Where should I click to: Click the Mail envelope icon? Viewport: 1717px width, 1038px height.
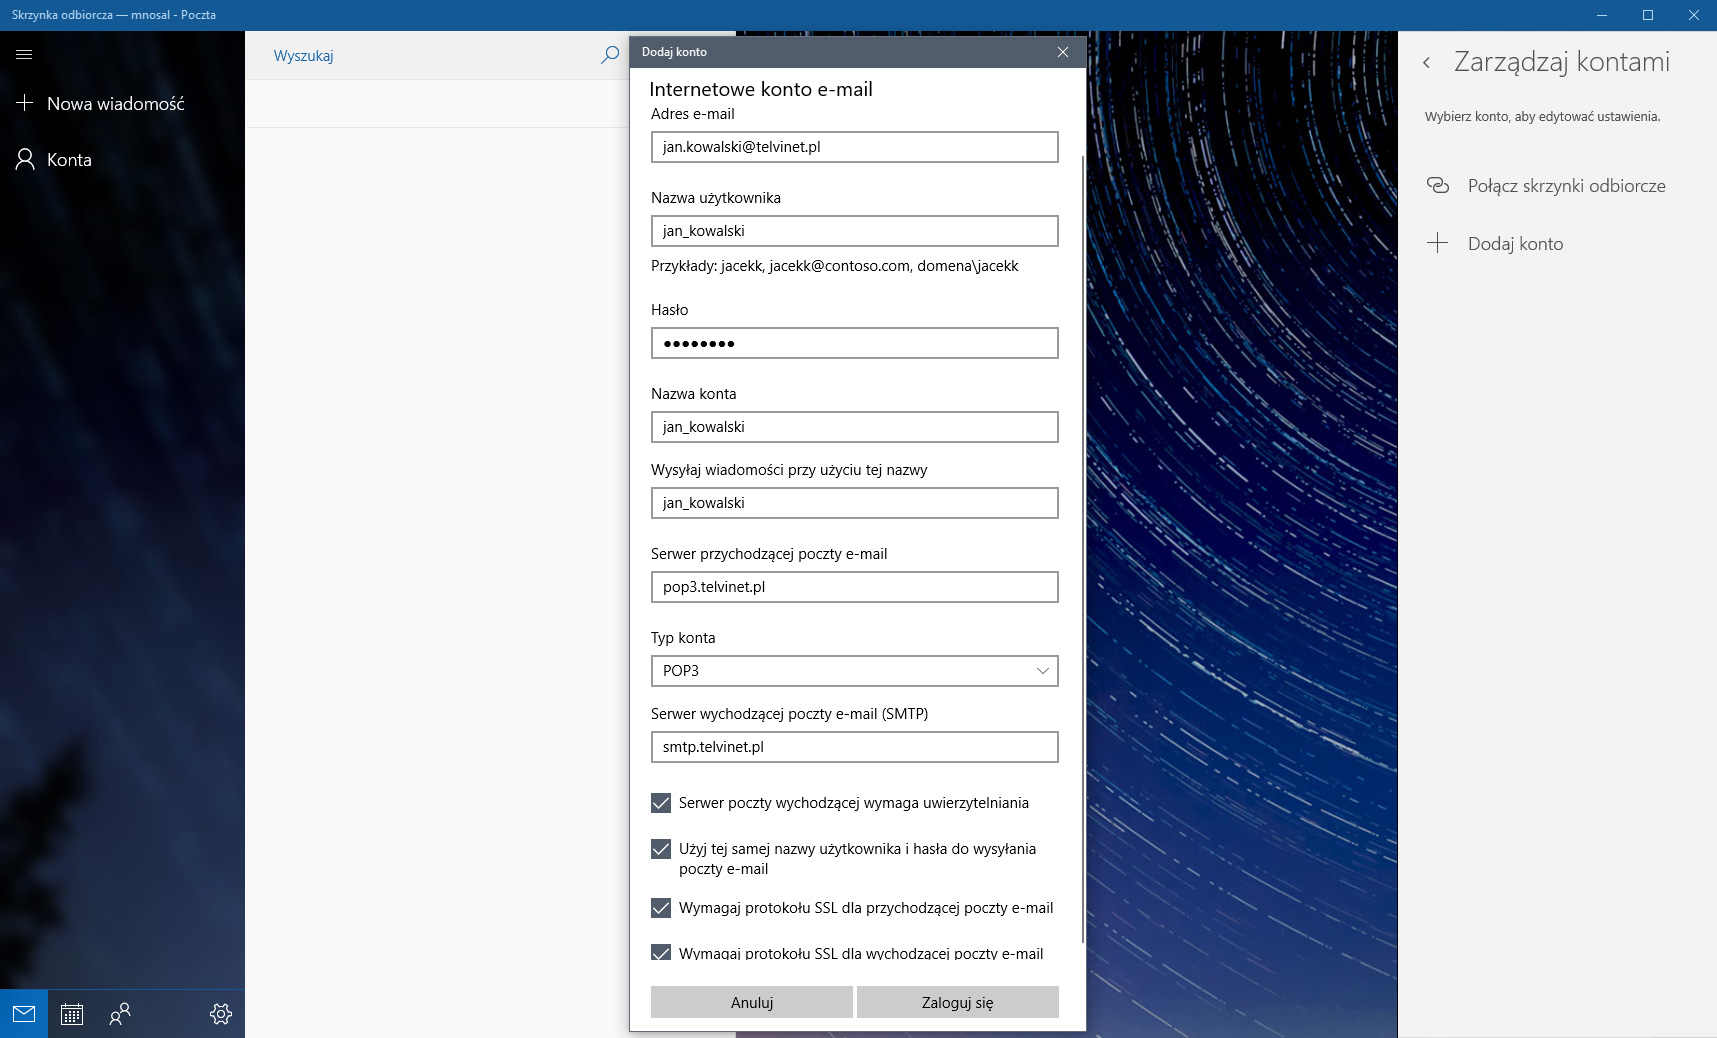coord(24,1014)
